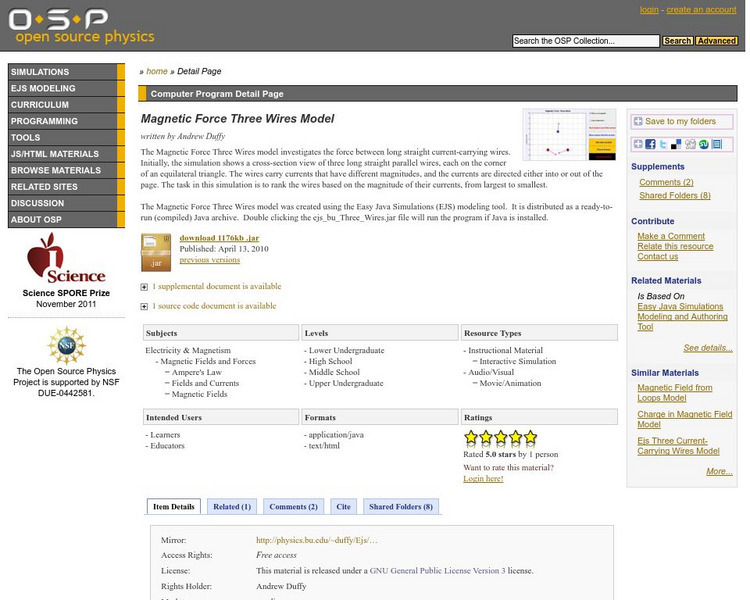Click the Search button
Screen dimensions: 750x600
[677, 41]
